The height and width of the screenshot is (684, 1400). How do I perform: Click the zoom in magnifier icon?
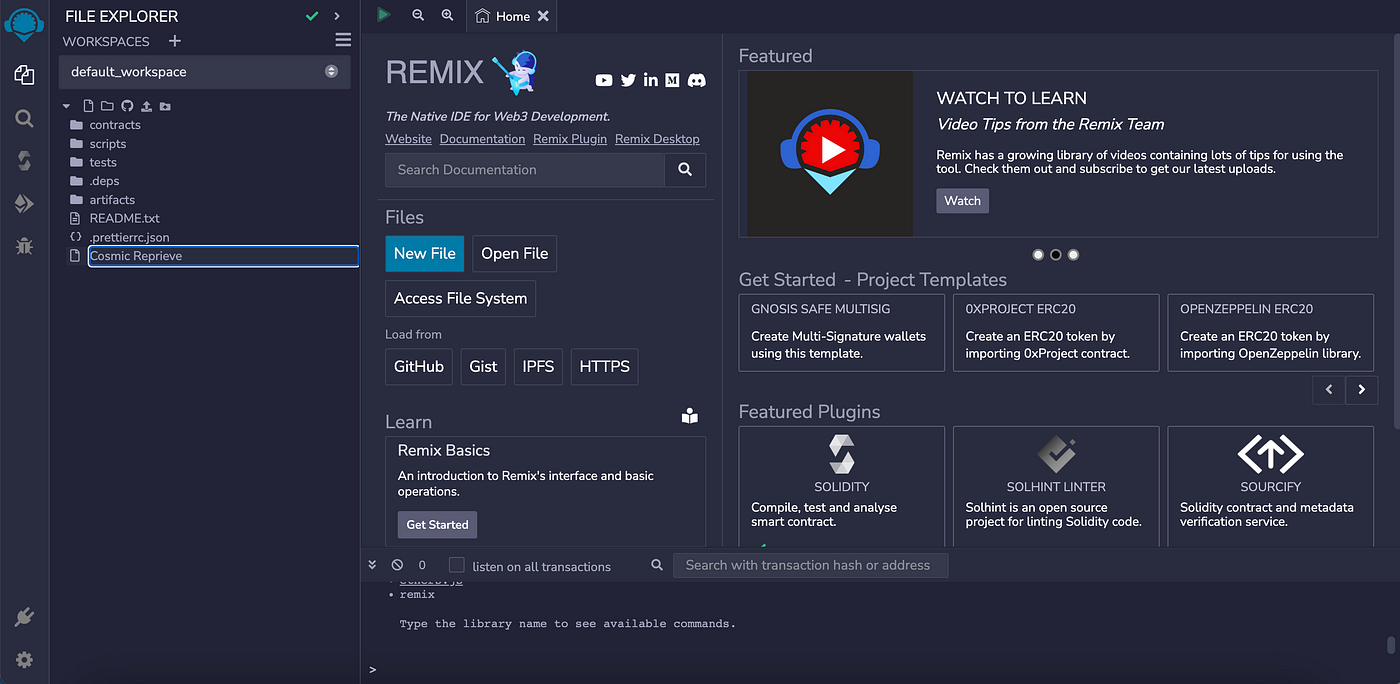click(447, 15)
